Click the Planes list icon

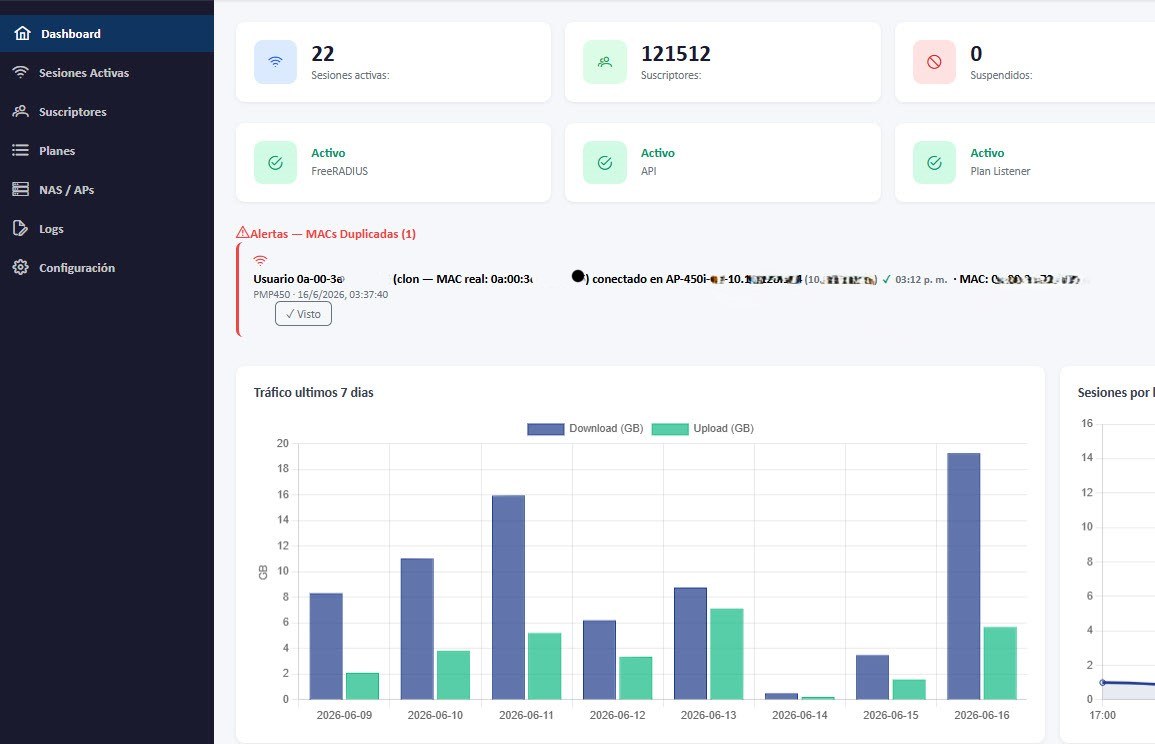tap(21, 150)
